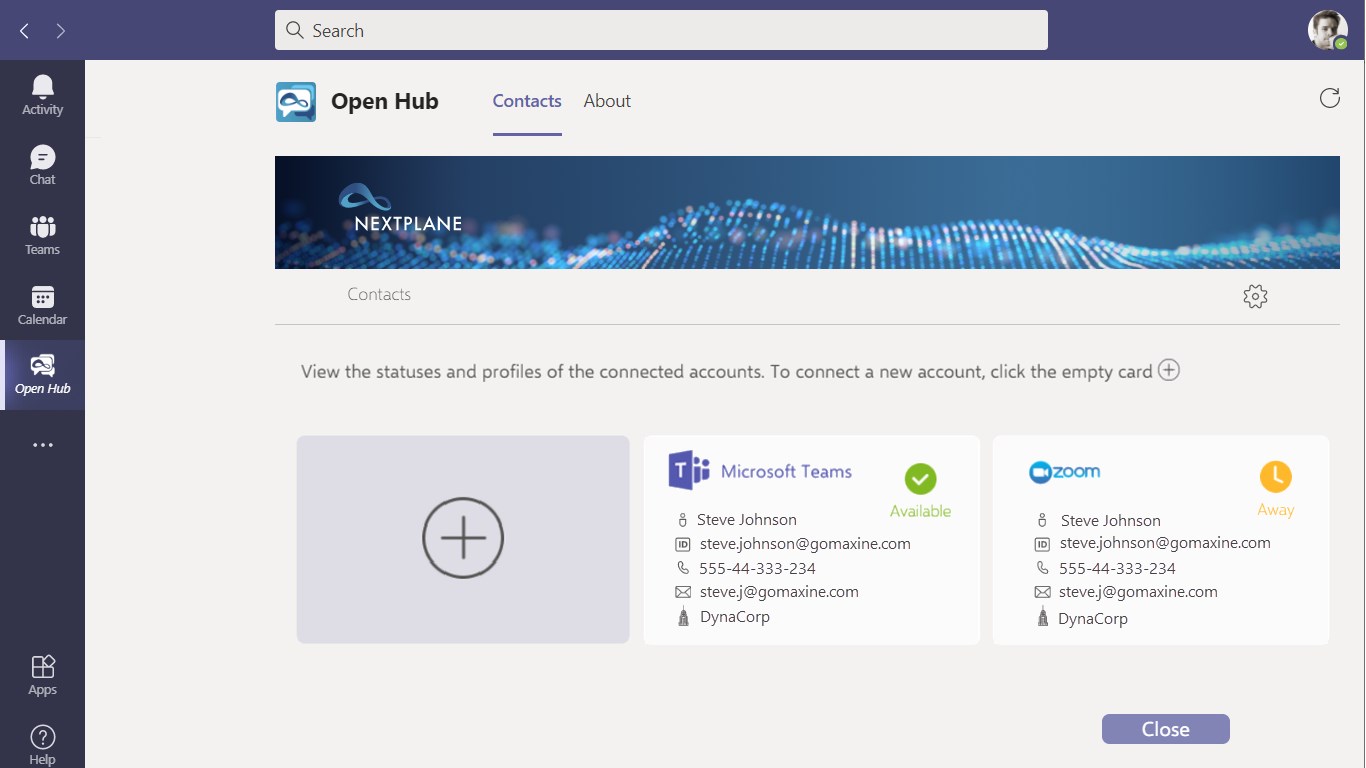Close the Open Hub panel
Screen dimensions: 1366x768
click(1165, 729)
